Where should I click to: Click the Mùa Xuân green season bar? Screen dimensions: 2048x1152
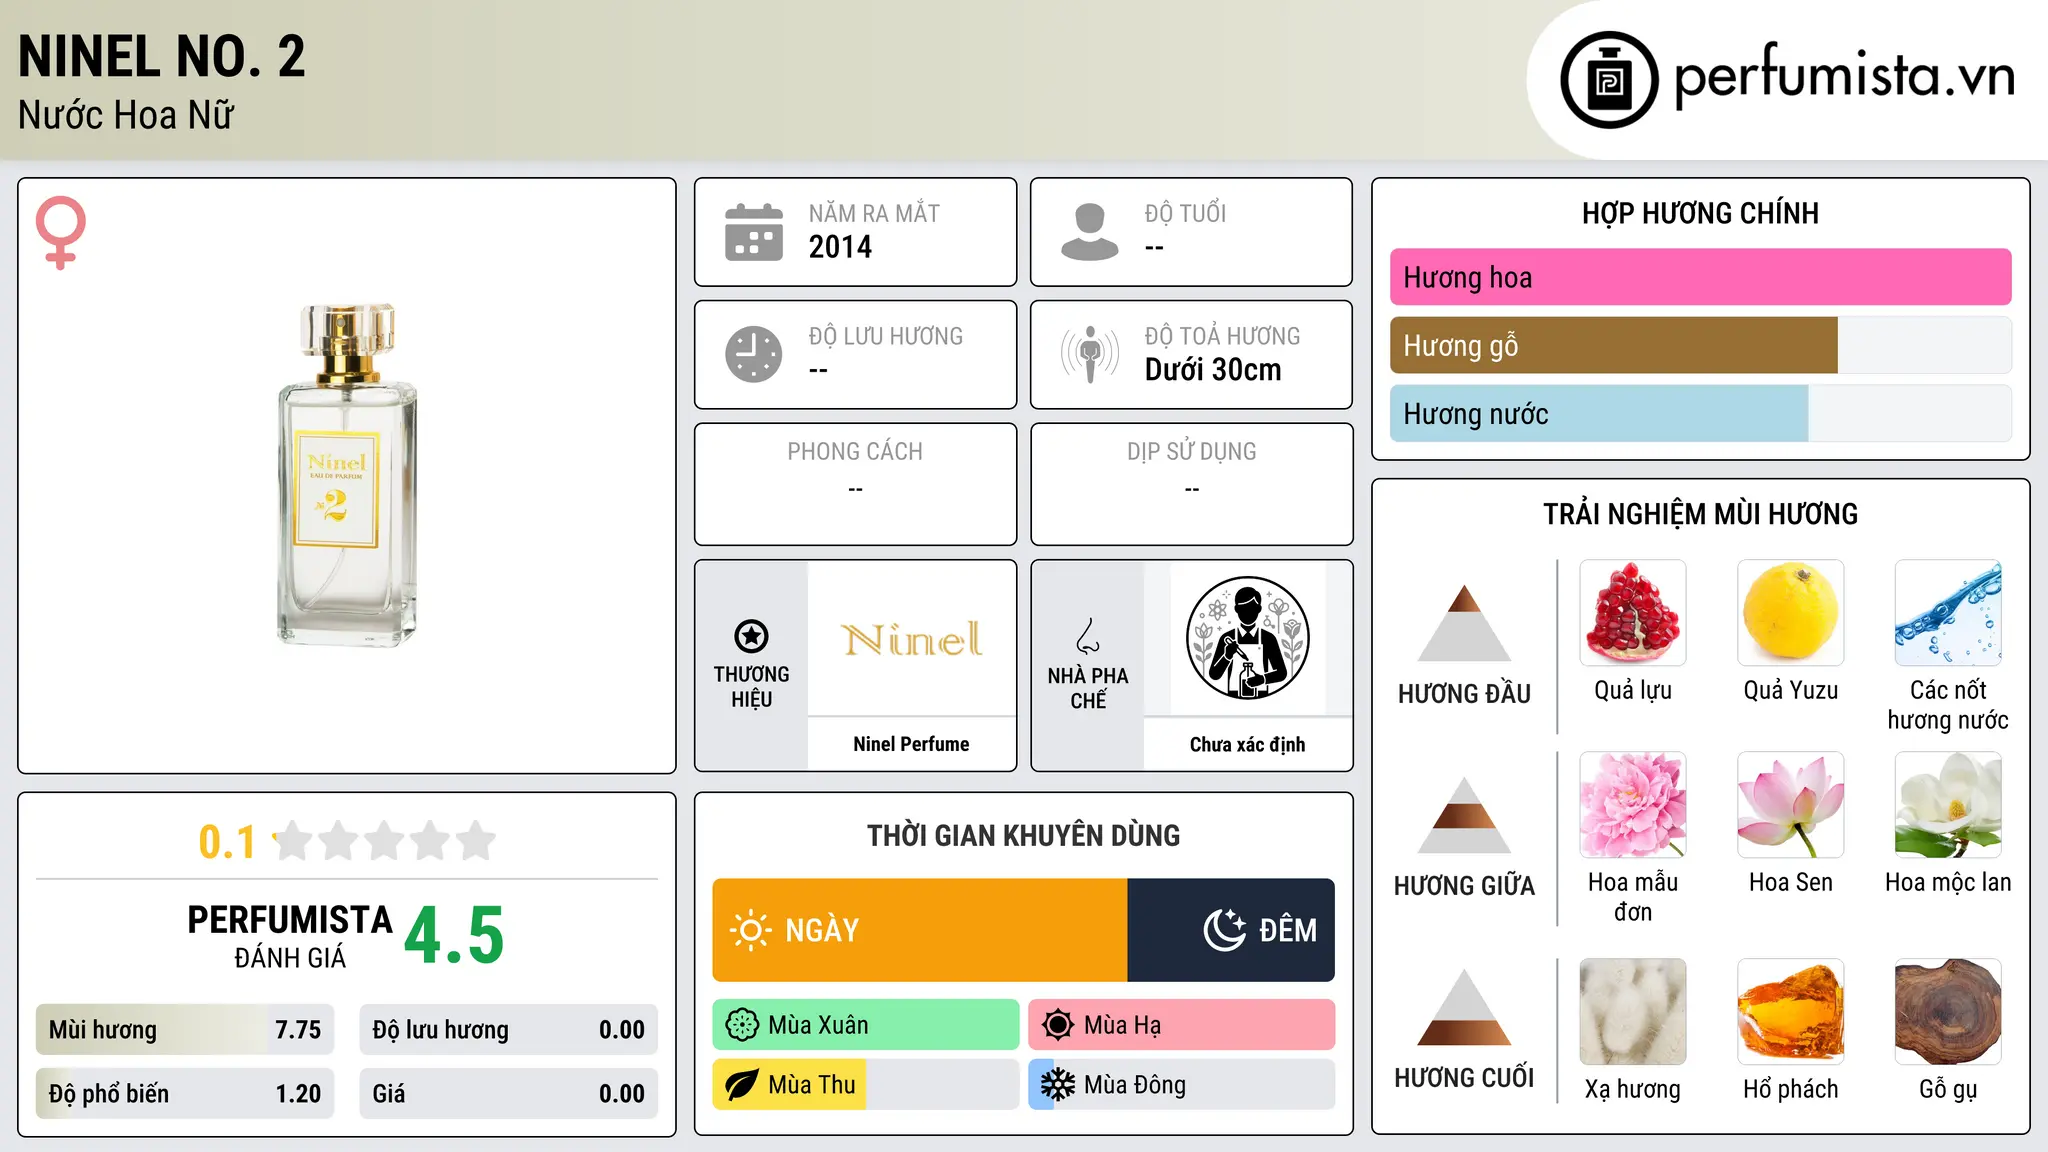click(x=866, y=1025)
